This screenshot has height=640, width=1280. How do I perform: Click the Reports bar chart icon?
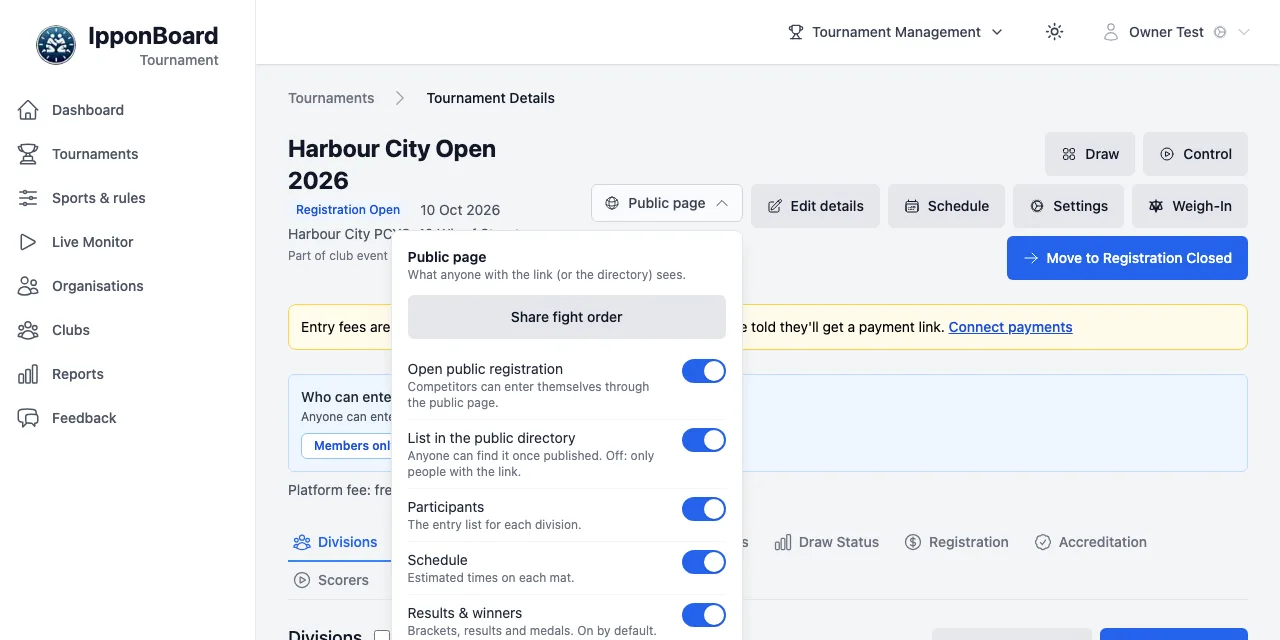point(28,374)
